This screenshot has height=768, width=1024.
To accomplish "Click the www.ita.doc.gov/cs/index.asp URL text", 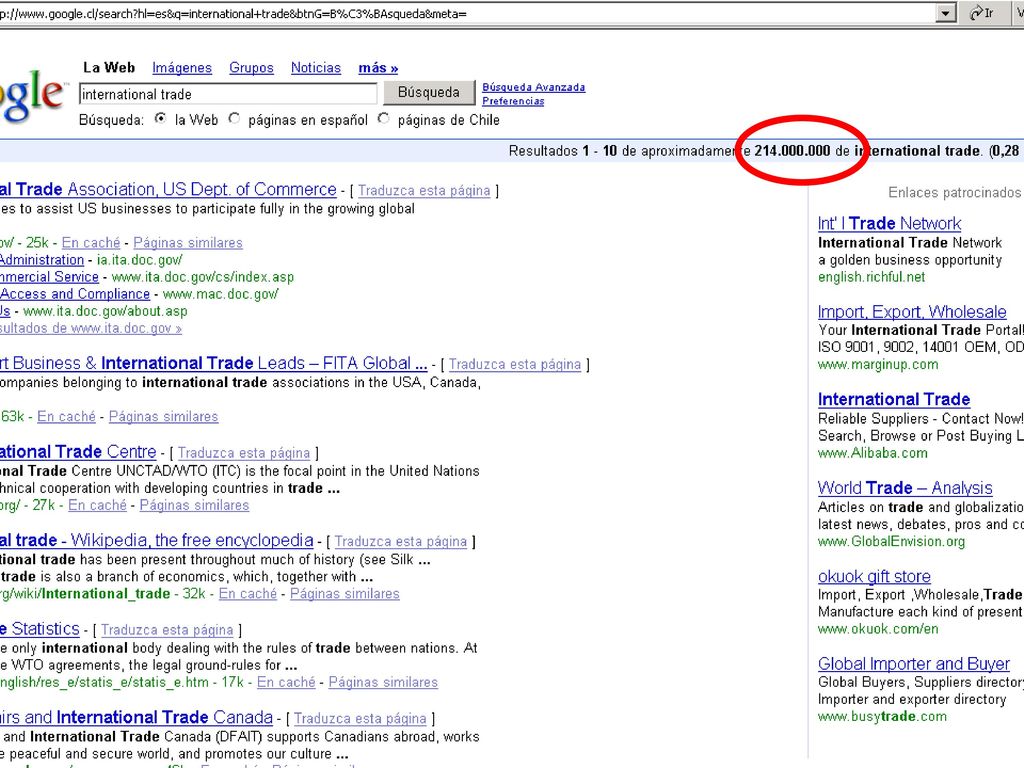I will tap(203, 276).
